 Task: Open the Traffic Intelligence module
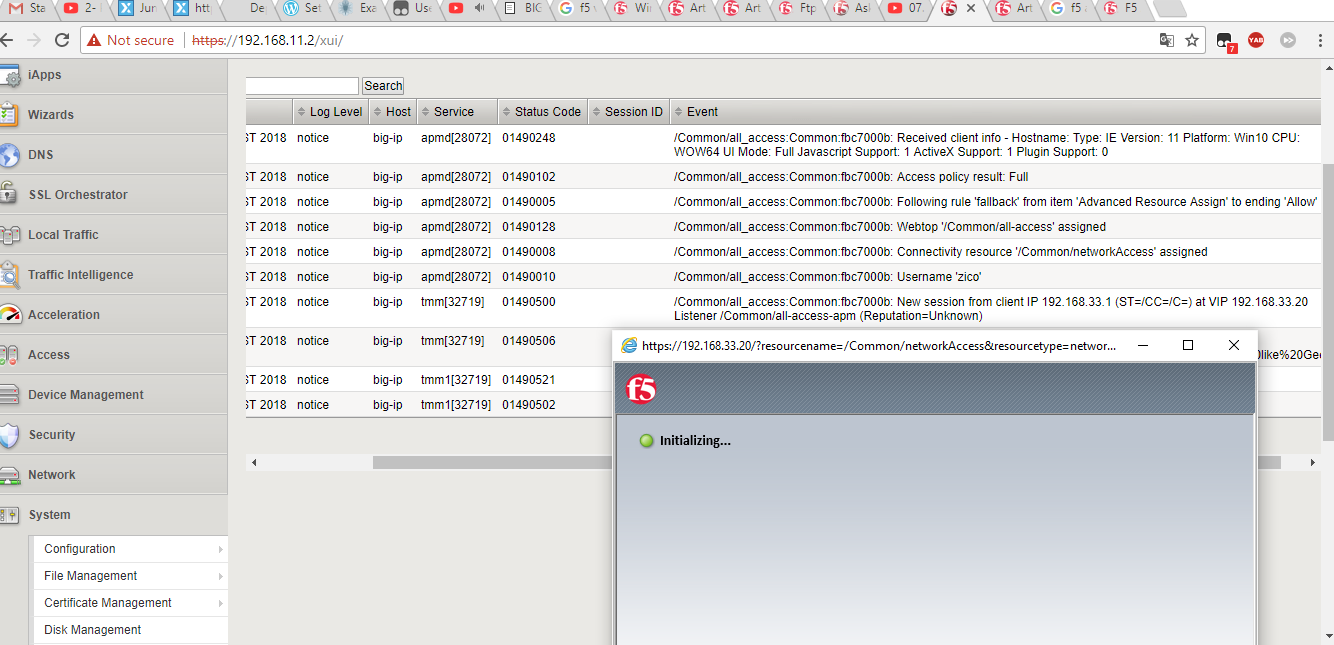(x=12, y=274)
